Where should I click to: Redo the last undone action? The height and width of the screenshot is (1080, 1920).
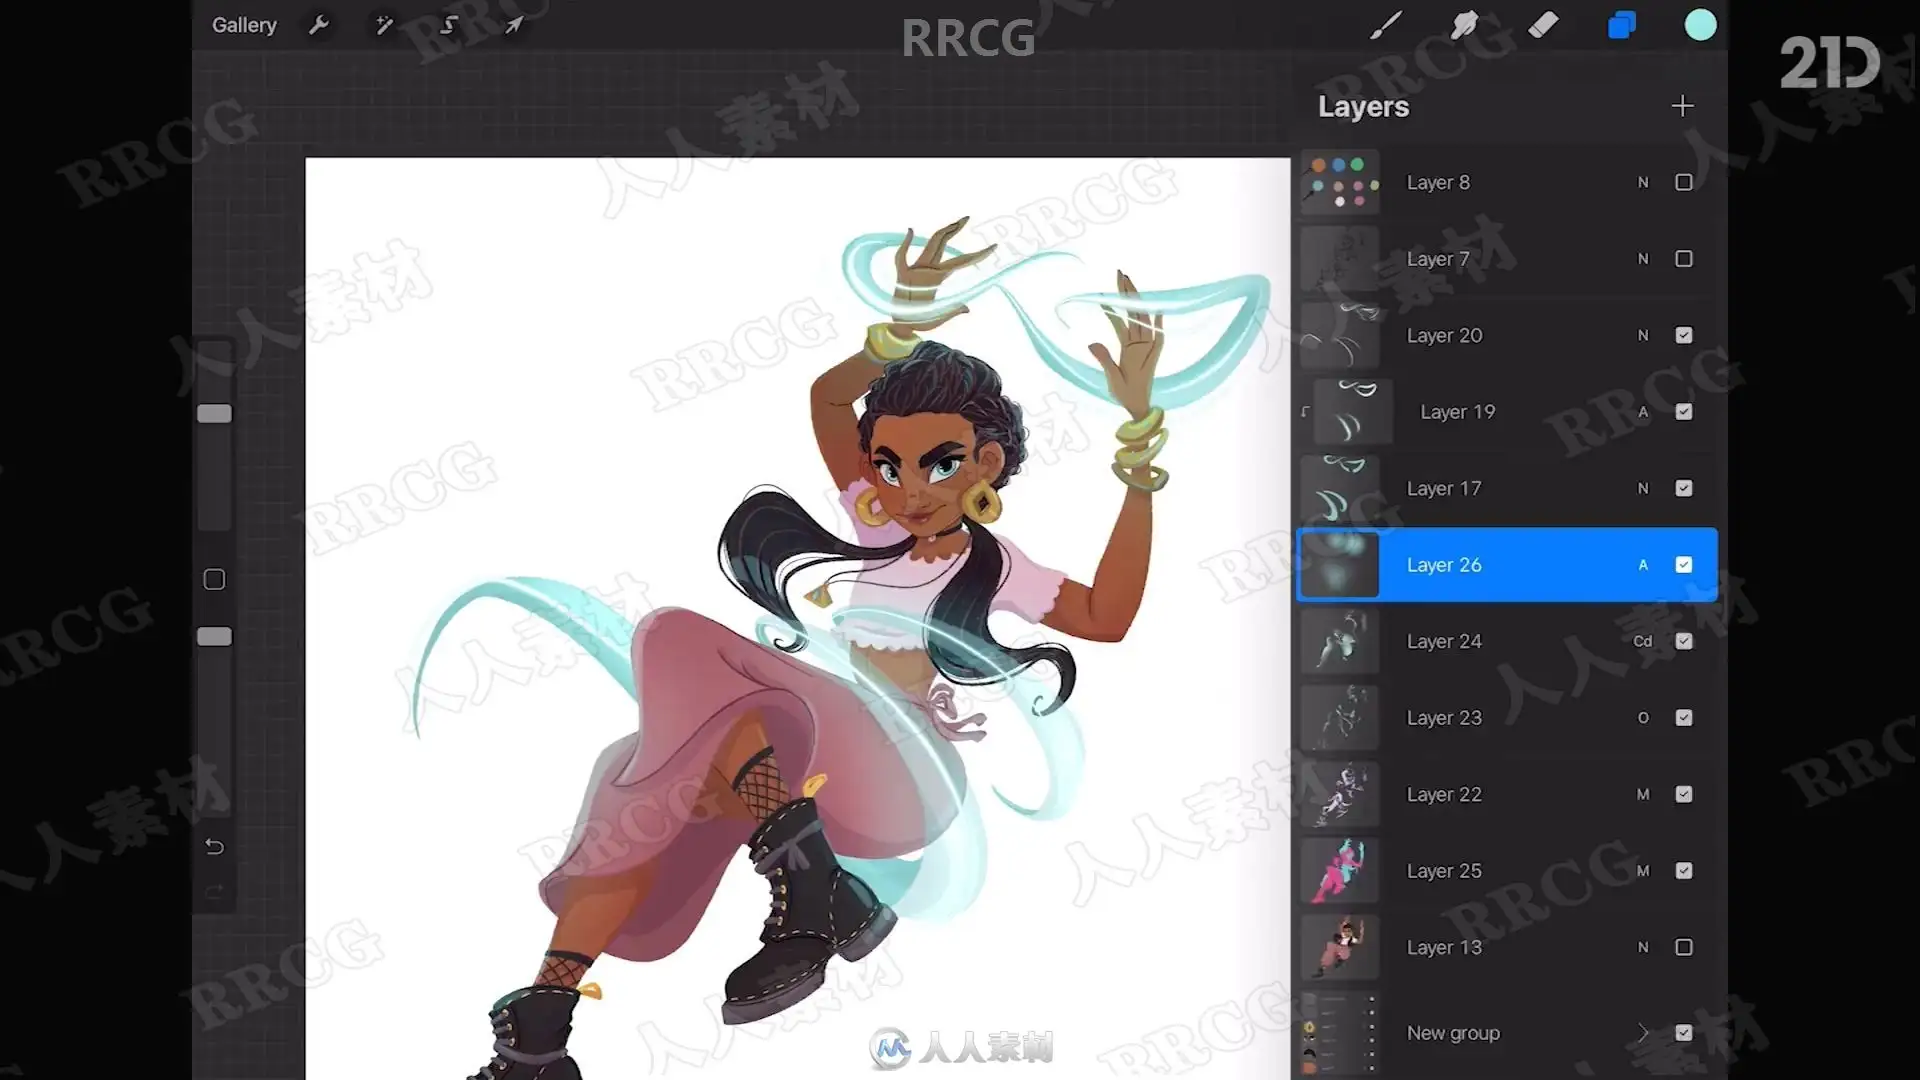tap(214, 892)
